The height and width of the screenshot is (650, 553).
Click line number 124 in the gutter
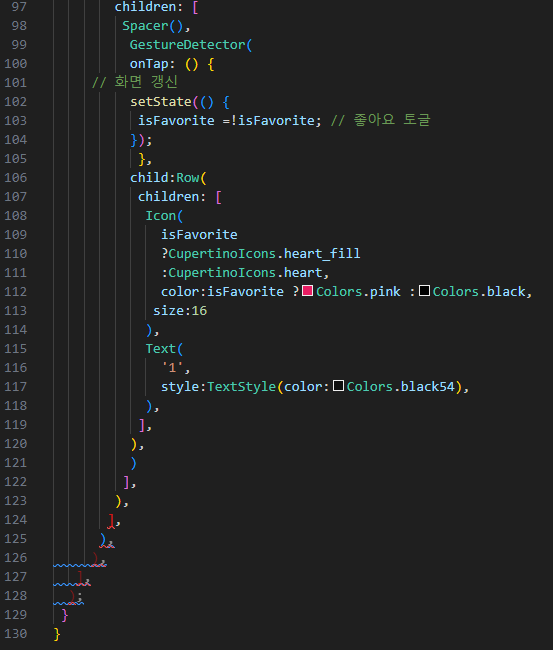tap(16, 520)
